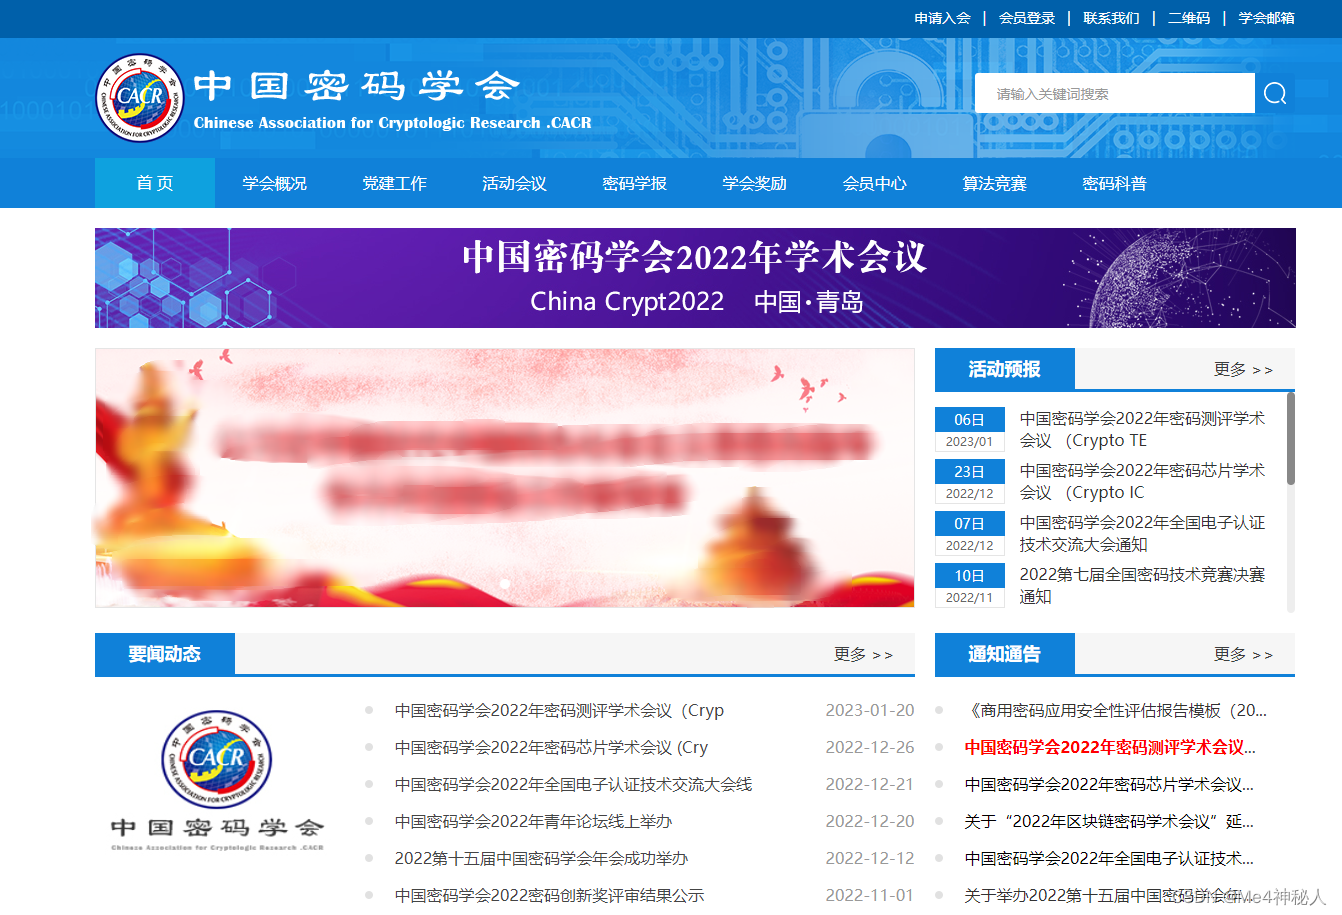This screenshot has height=915, width=1342.
Task: Open news 中国密码学会2022年密码芯片学术会议 (Cry
Action: tap(551, 747)
